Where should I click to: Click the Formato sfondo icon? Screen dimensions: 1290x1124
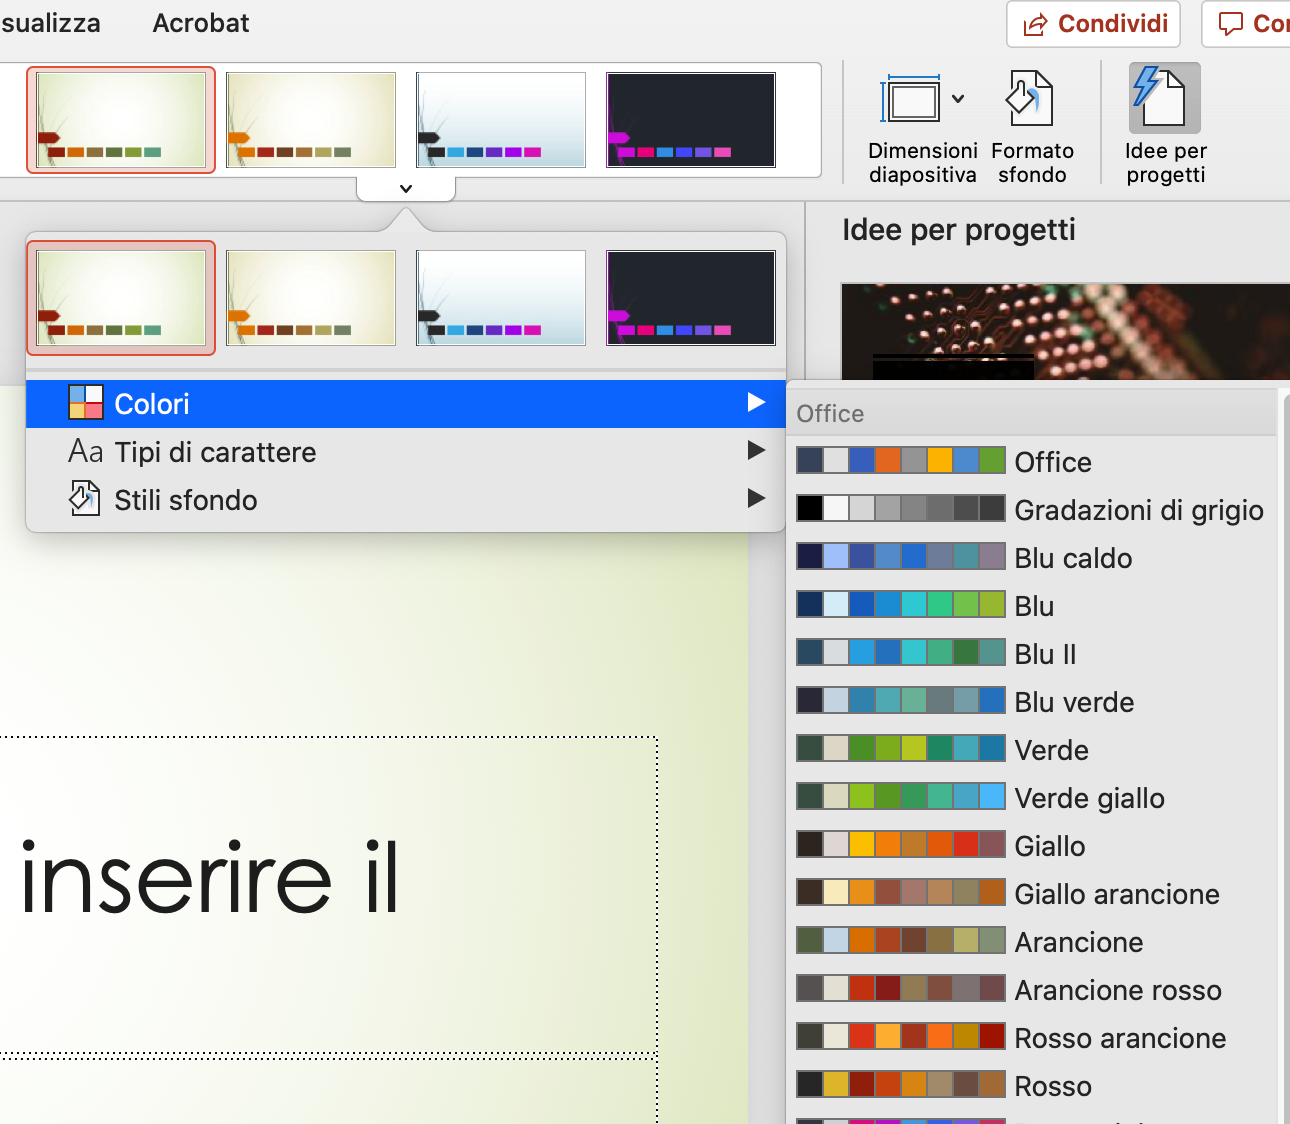tap(1030, 98)
